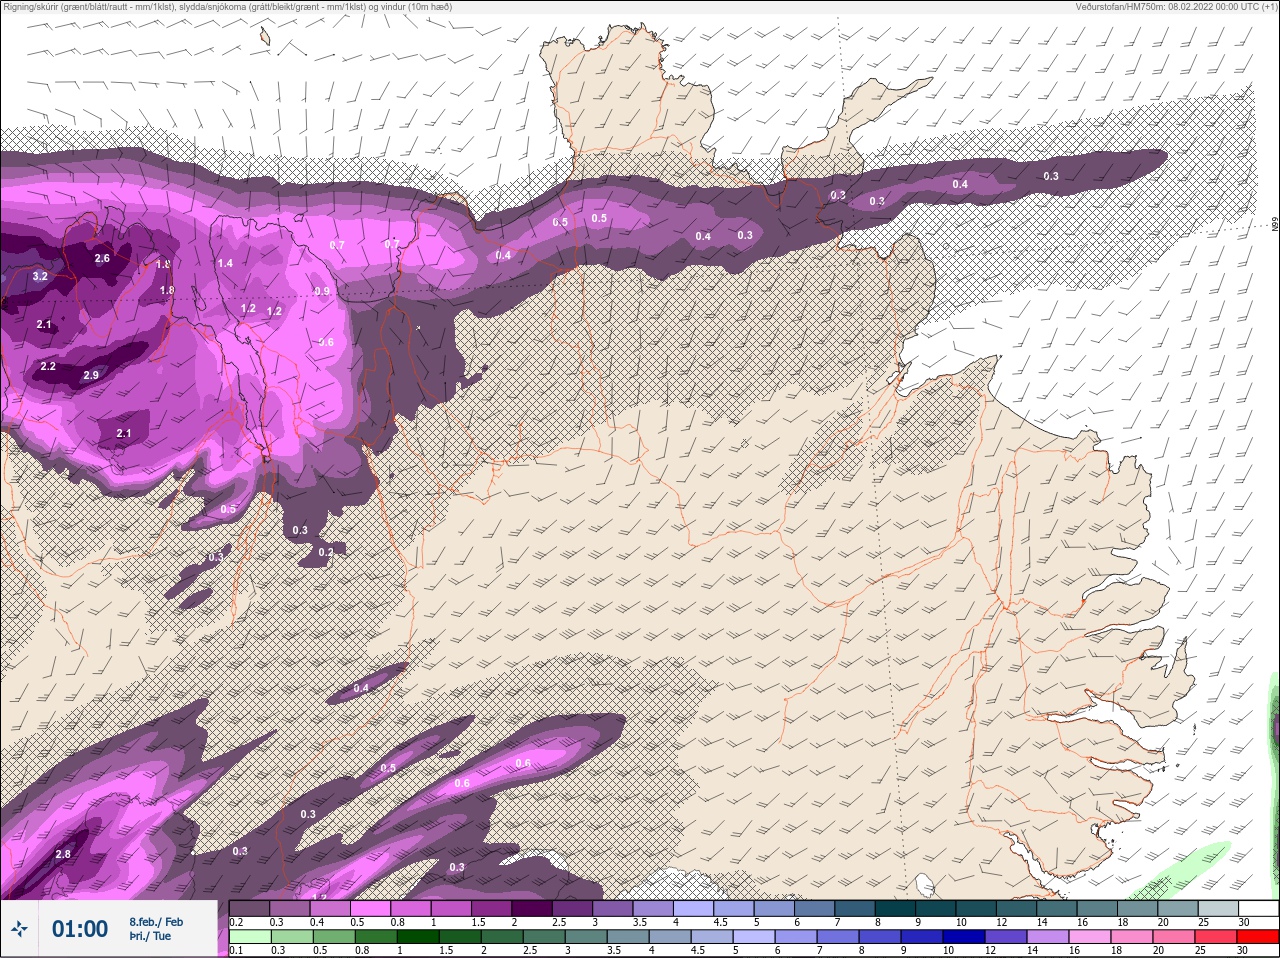Click the 2.8 precipitation value on the map
The image size is (1280, 958).
pyautogui.click(x=63, y=854)
